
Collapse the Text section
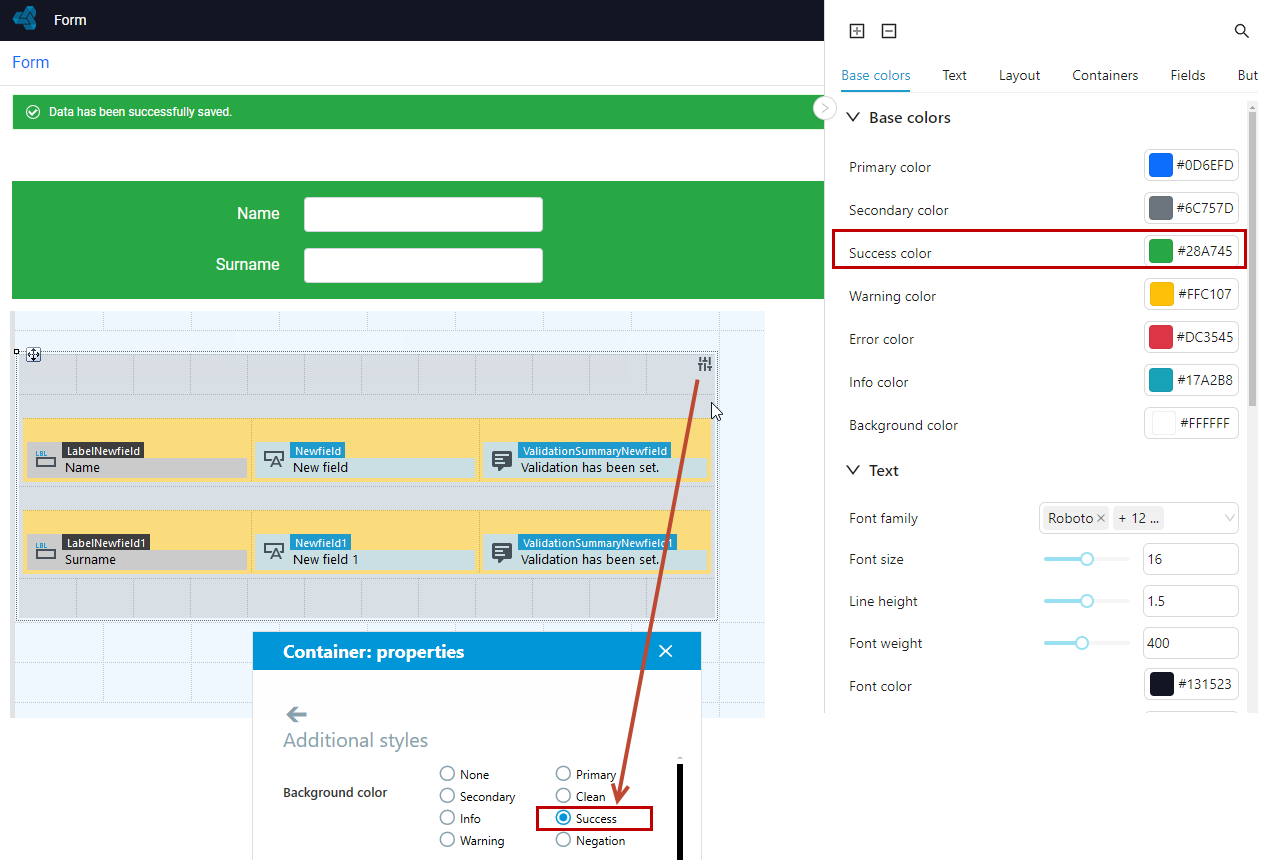click(853, 470)
